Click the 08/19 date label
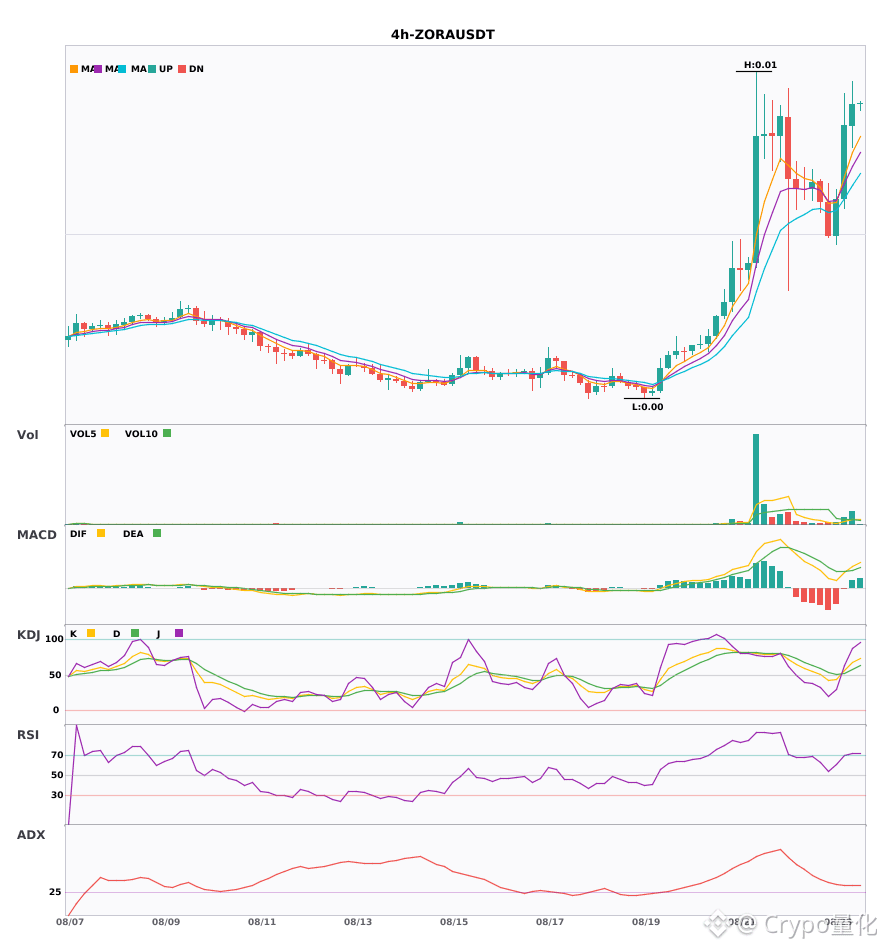Viewport: 885px width, 950px height. click(646, 922)
